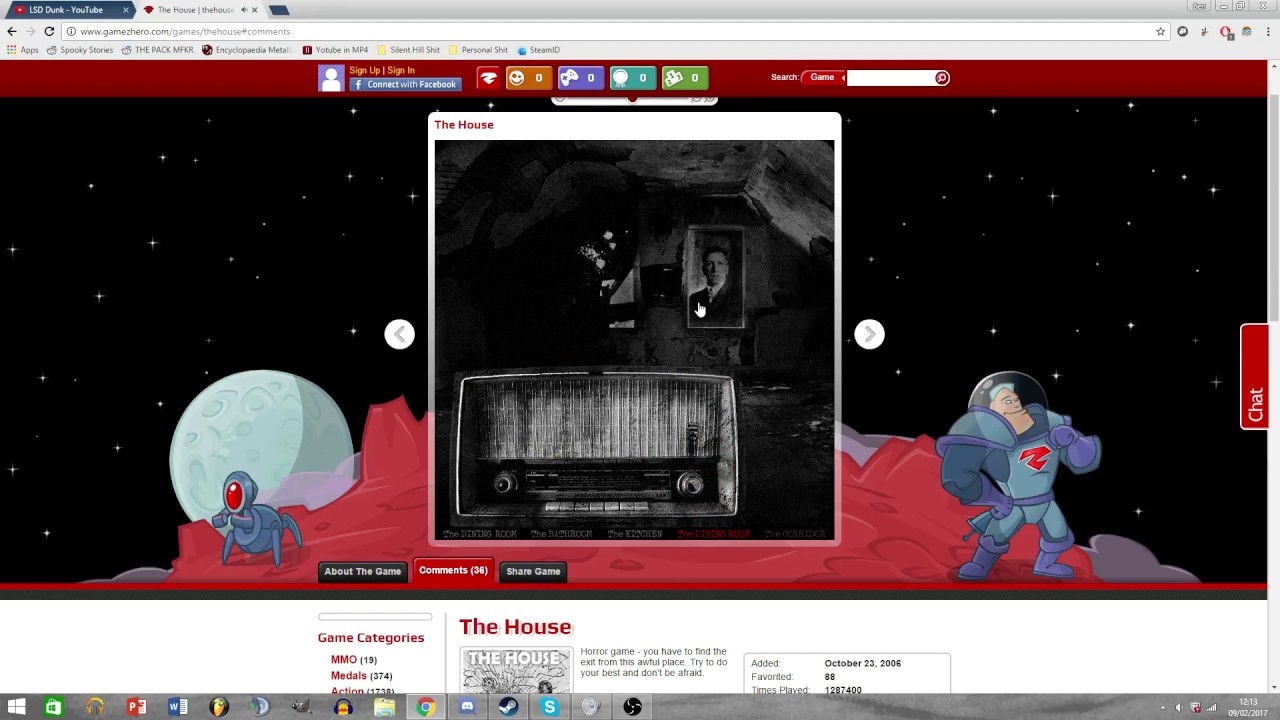Viewport: 1280px width, 720px height.
Task: Open the MMO game category
Action: tap(344, 660)
